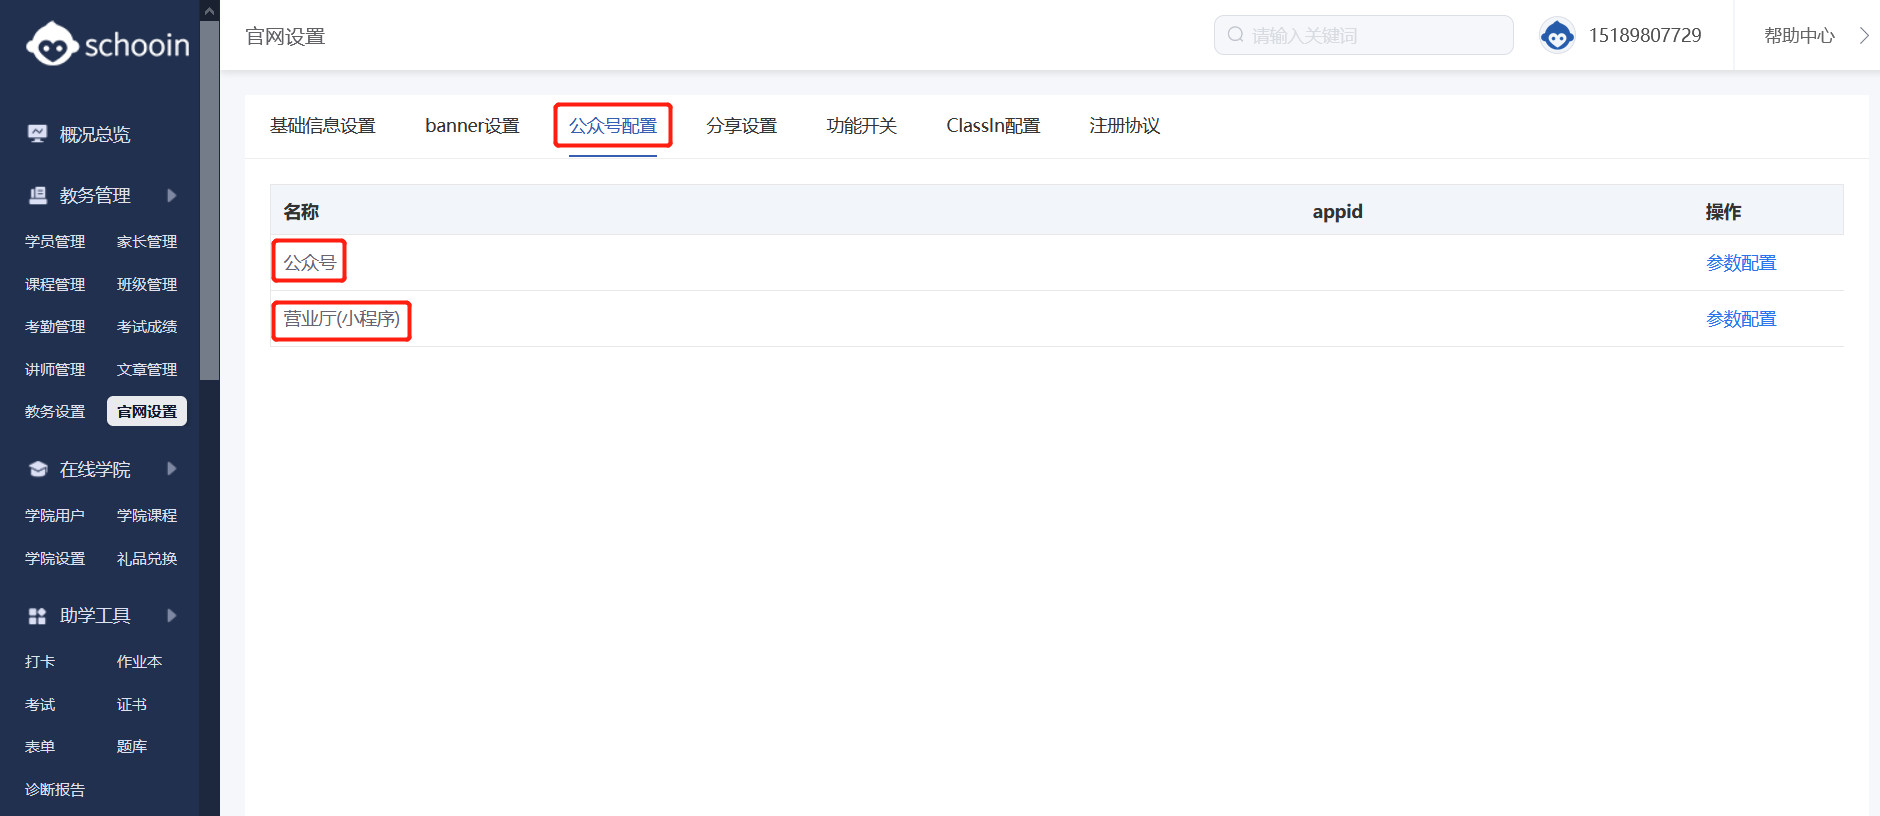This screenshot has height=816, width=1880.
Task: Select the 公众号配置 tab
Action: pos(613,126)
